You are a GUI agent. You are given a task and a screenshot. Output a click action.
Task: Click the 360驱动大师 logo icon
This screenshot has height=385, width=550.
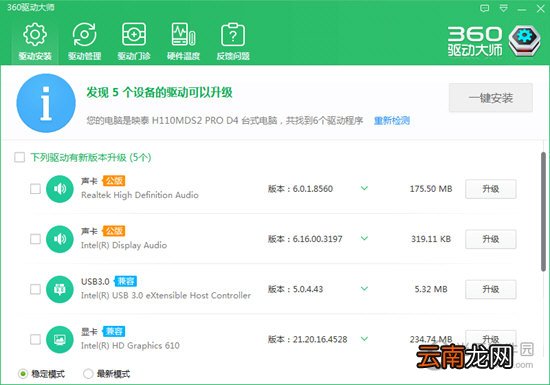(x=525, y=40)
